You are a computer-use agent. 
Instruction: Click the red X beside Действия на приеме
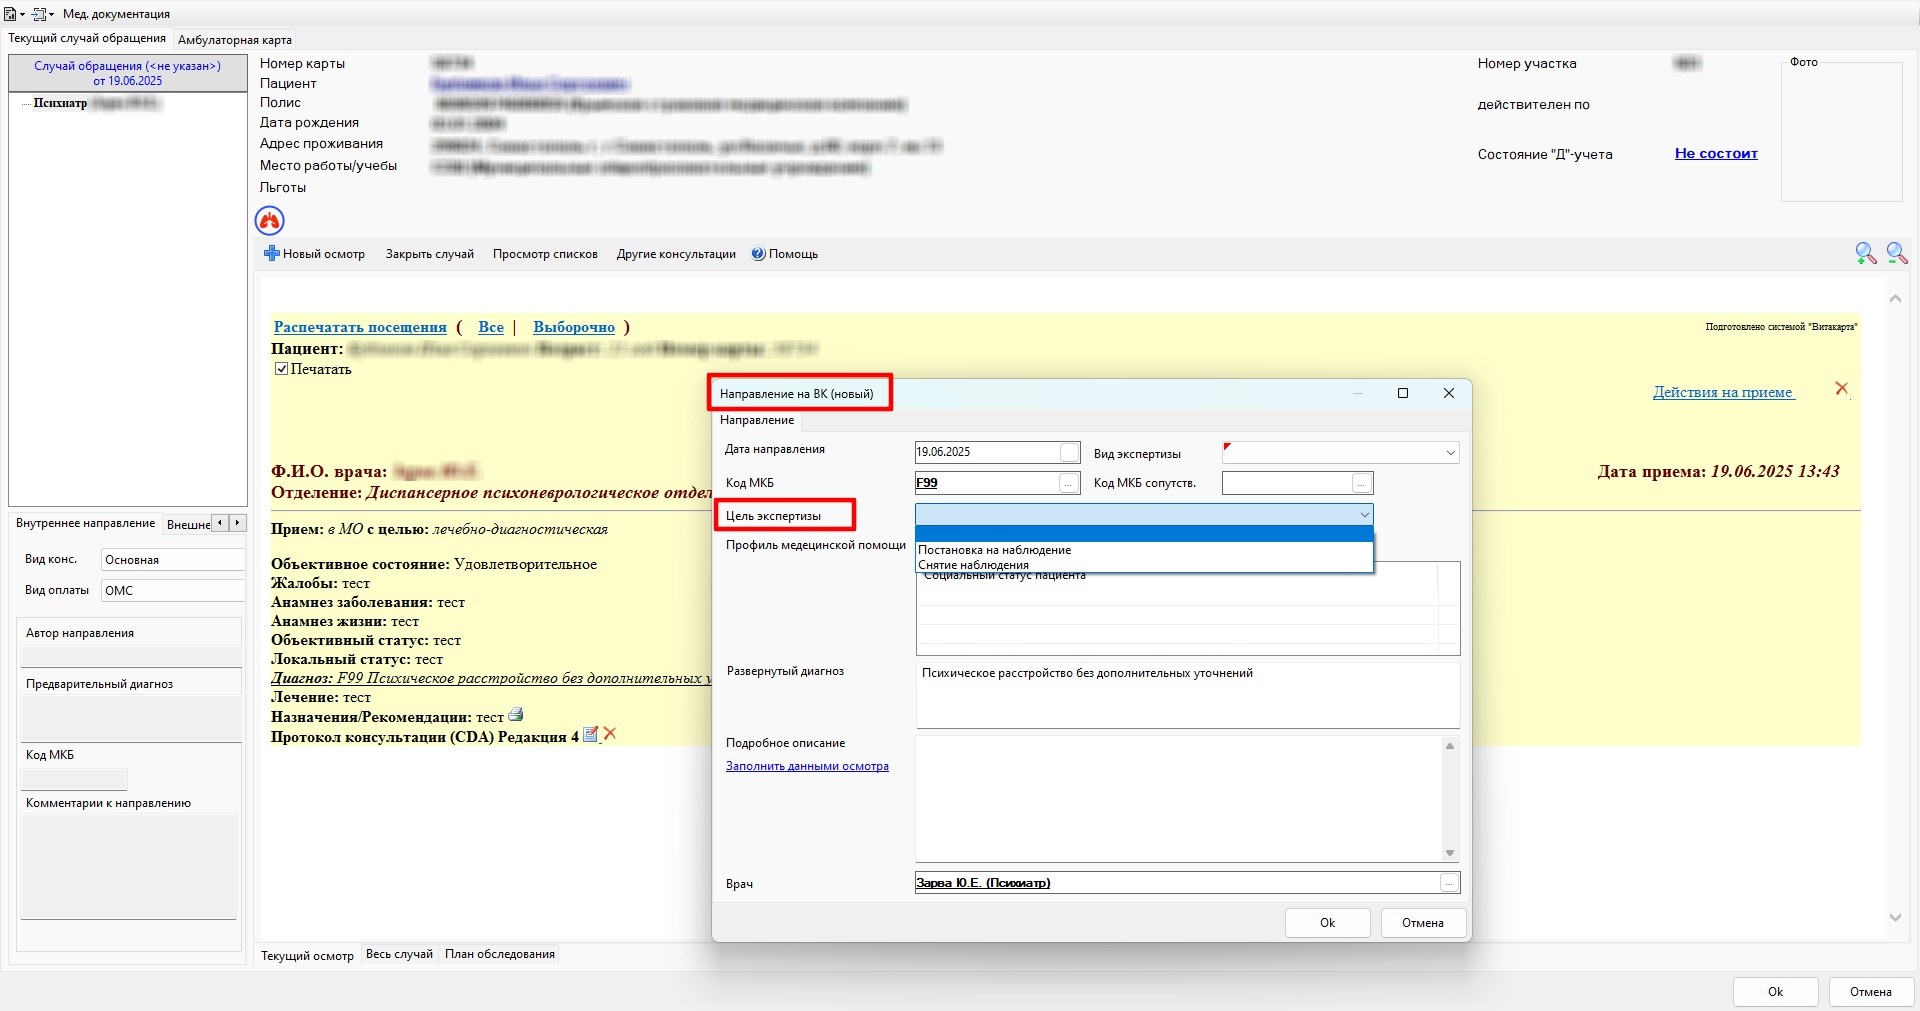pos(1841,388)
